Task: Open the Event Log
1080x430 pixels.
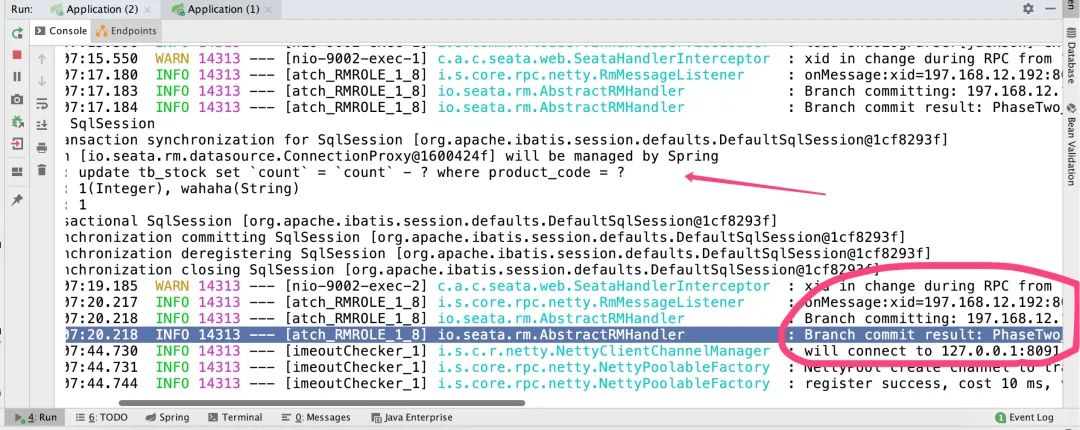Action: click(x=1025, y=418)
